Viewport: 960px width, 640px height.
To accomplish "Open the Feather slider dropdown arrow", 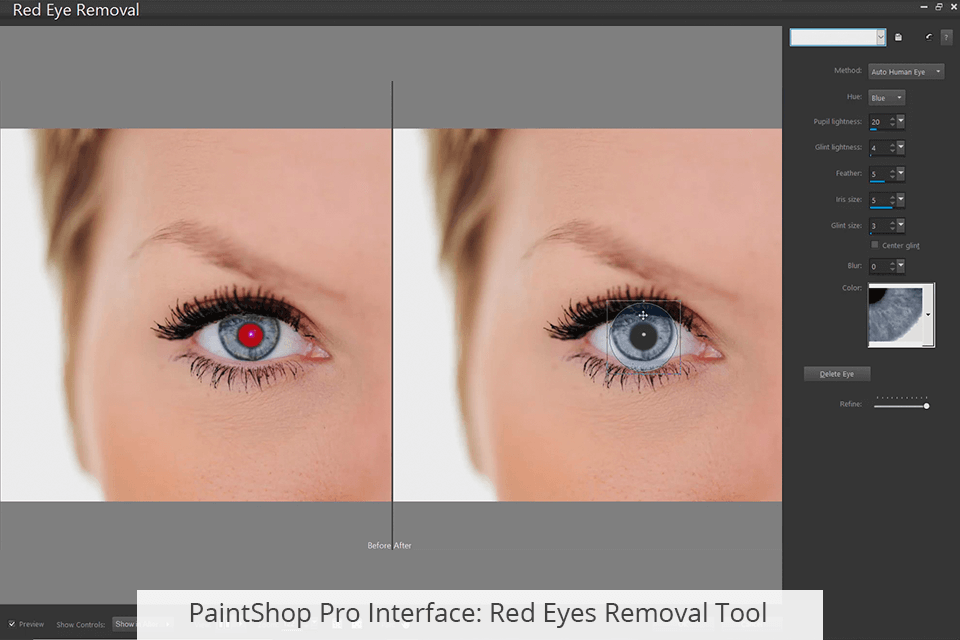I will point(901,173).
